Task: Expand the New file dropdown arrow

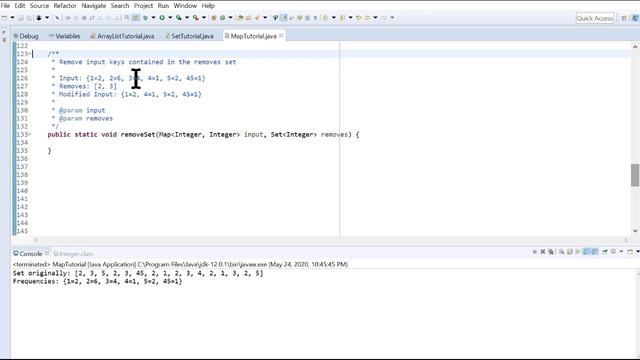Action: tap(12, 18)
